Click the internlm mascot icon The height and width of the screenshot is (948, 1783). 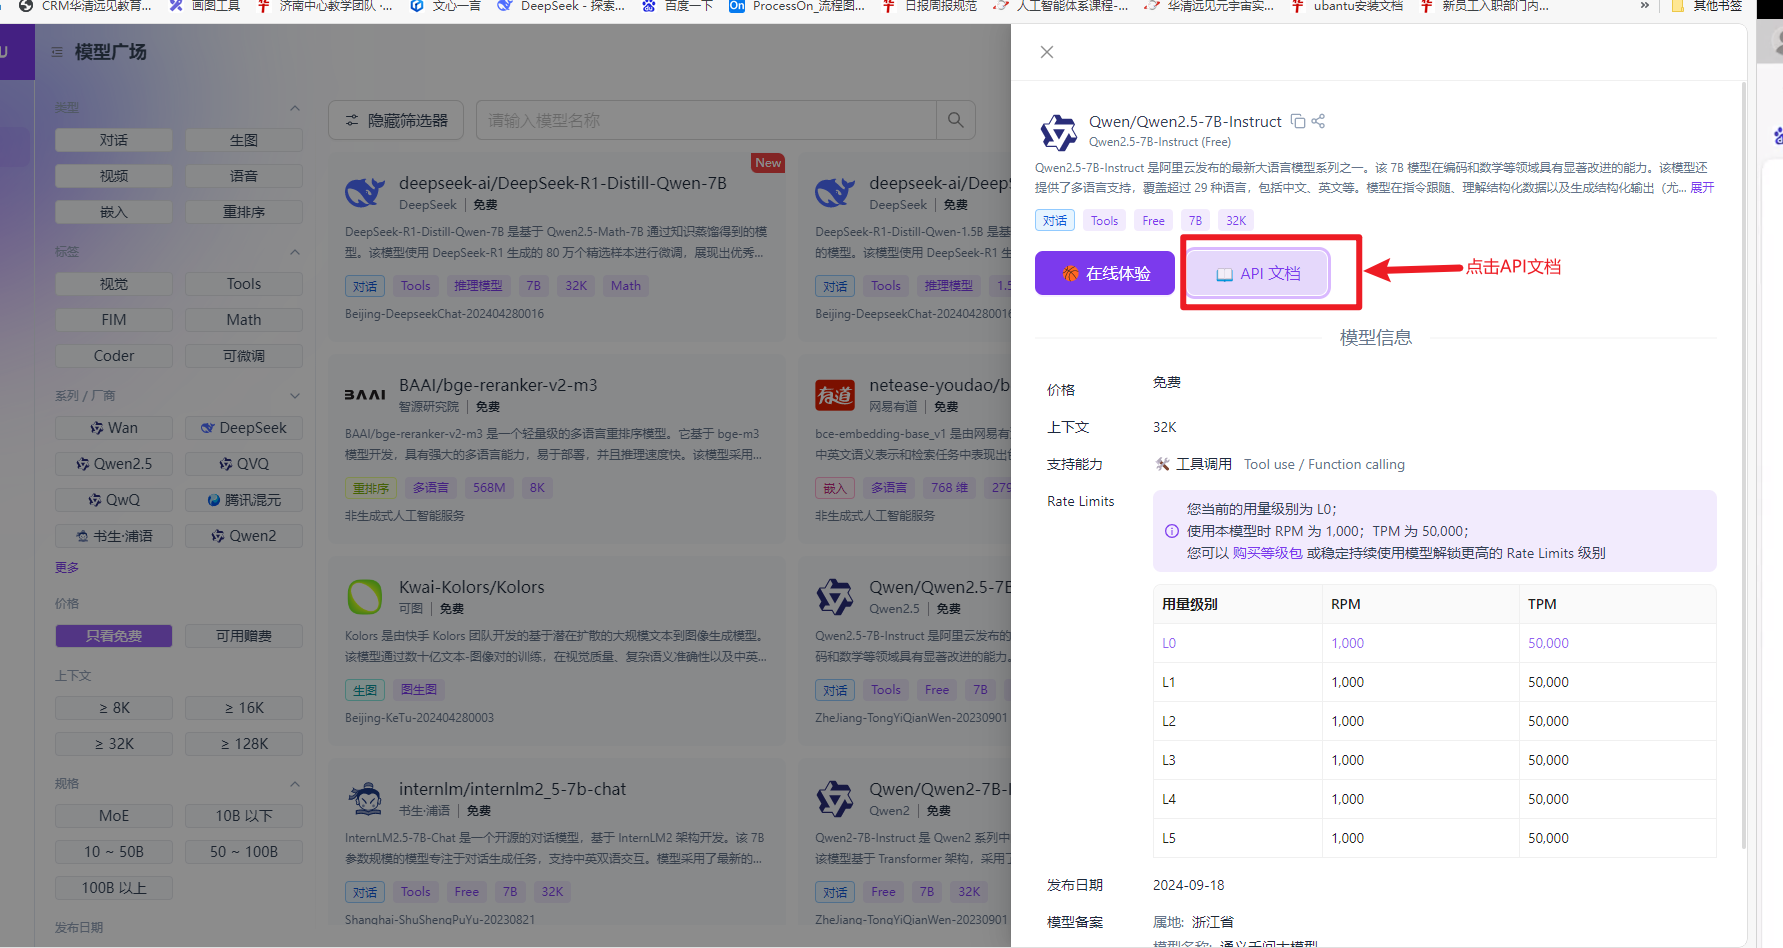point(365,798)
